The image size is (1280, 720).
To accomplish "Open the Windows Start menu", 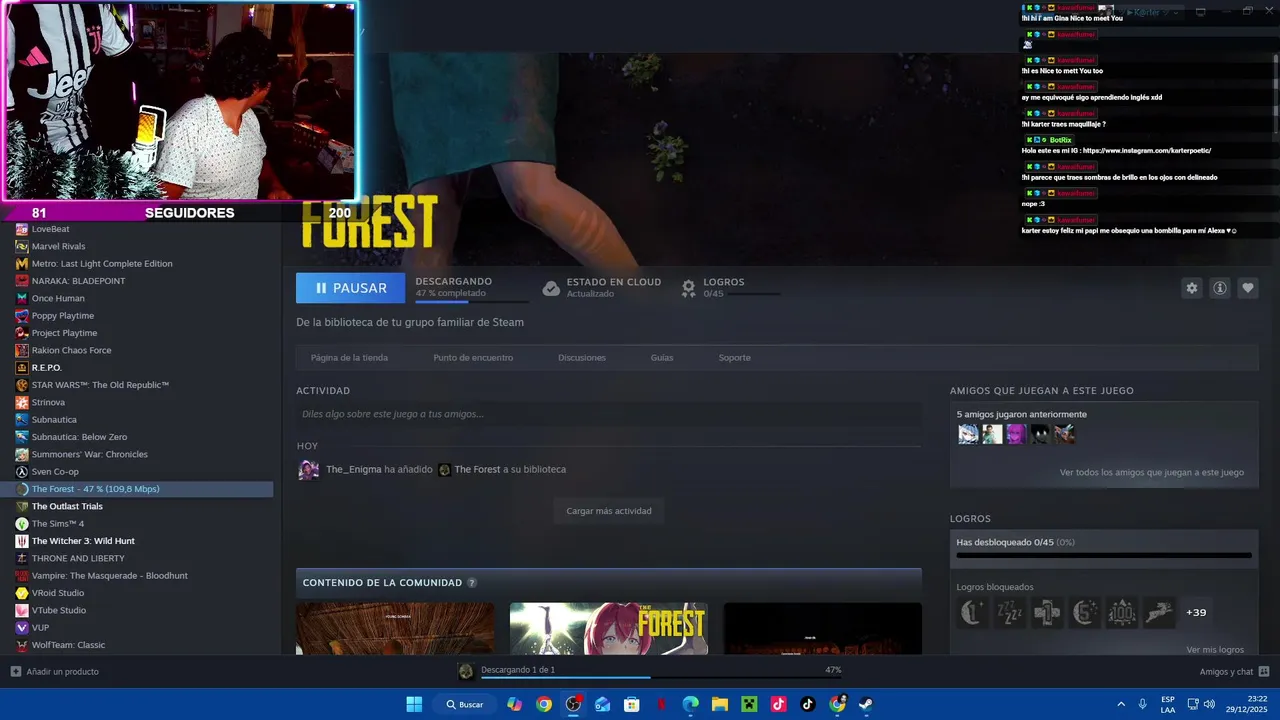I will (414, 704).
